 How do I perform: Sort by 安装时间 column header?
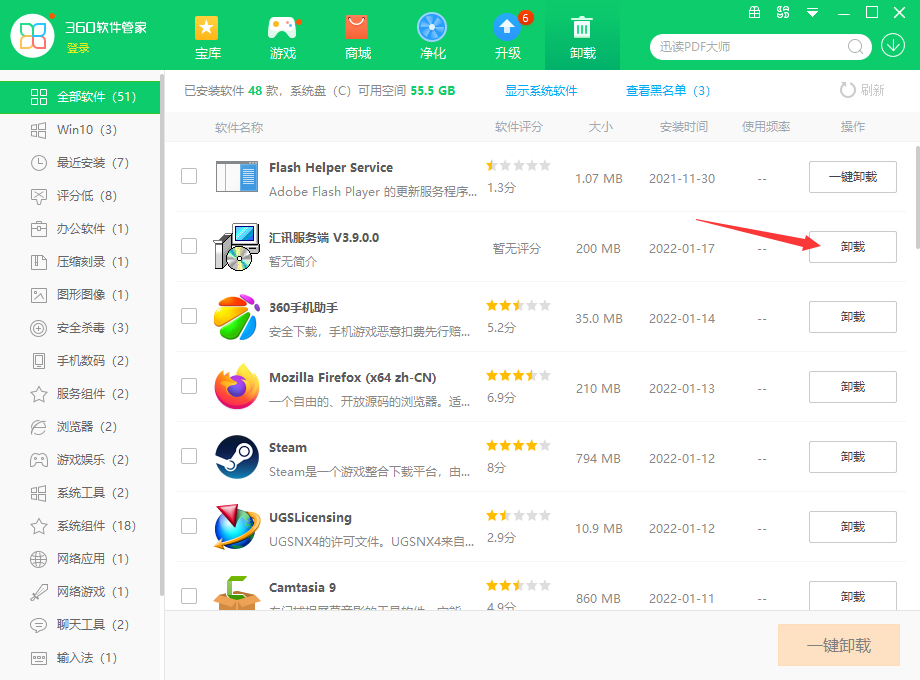[x=684, y=127]
